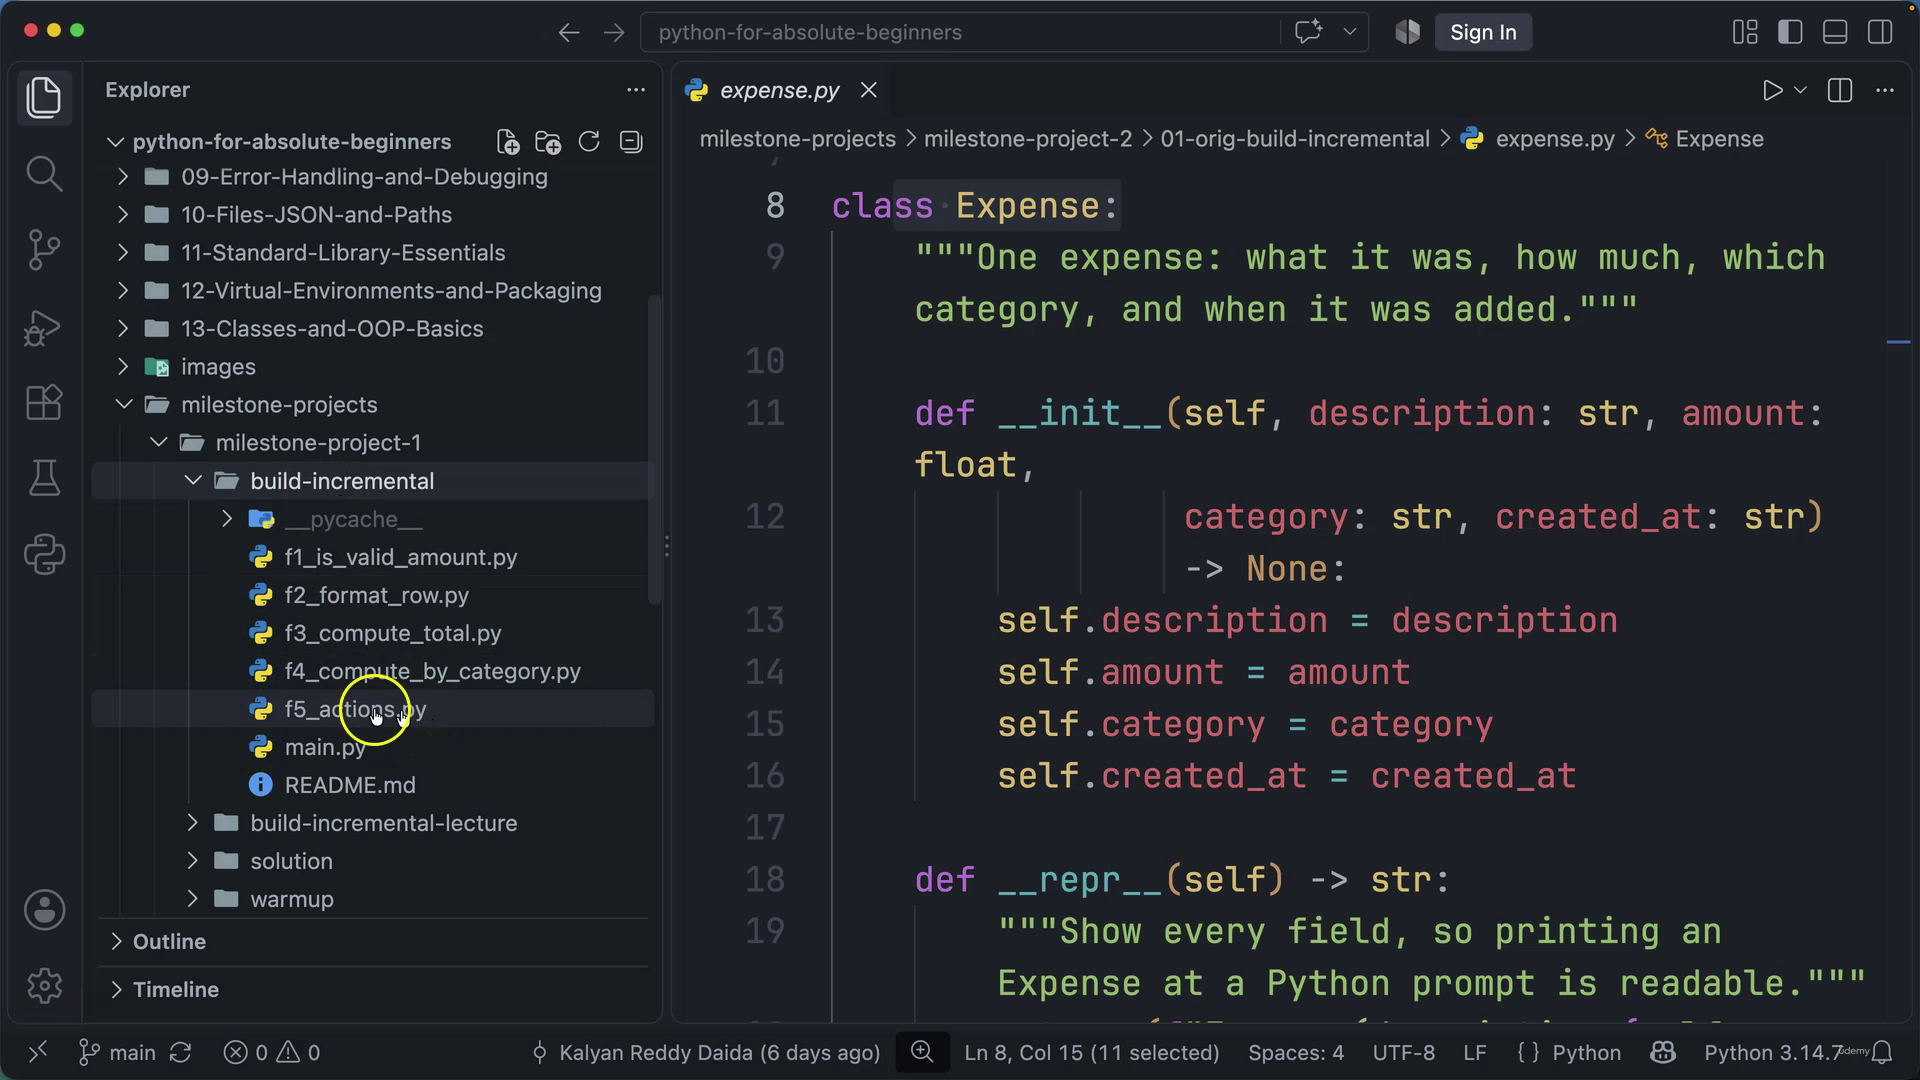1920x1080 pixels.
Task: Open the Copilot chat icon in title bar
Action: [x=1308, y=32]
